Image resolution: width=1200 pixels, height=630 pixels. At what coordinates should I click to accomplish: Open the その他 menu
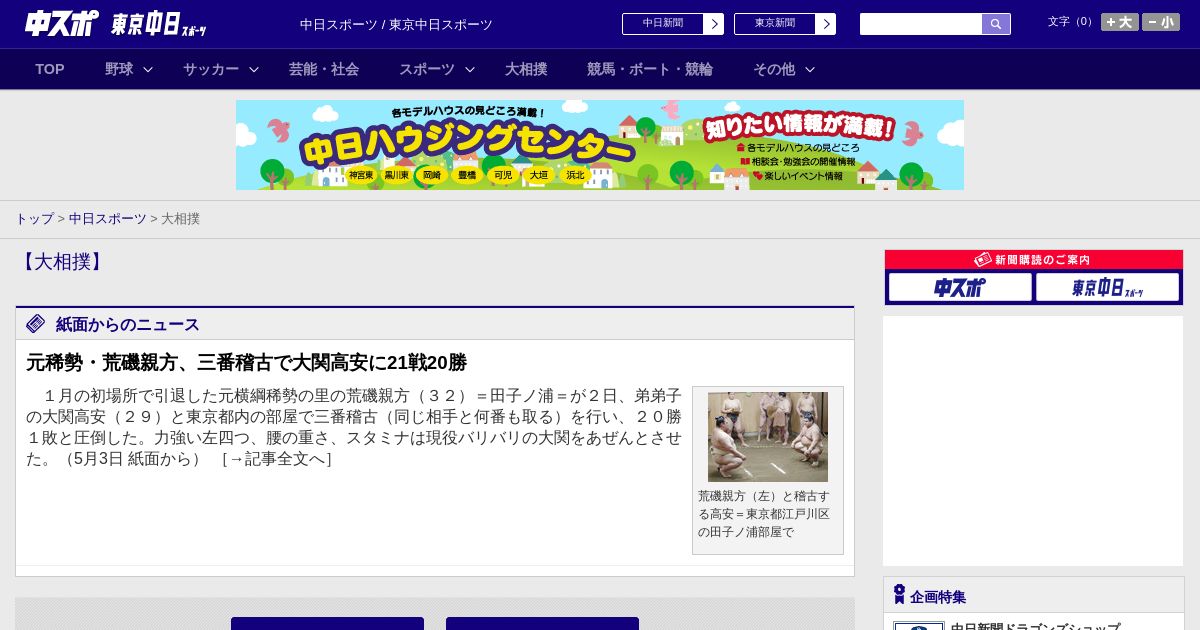tap(774, 69)
